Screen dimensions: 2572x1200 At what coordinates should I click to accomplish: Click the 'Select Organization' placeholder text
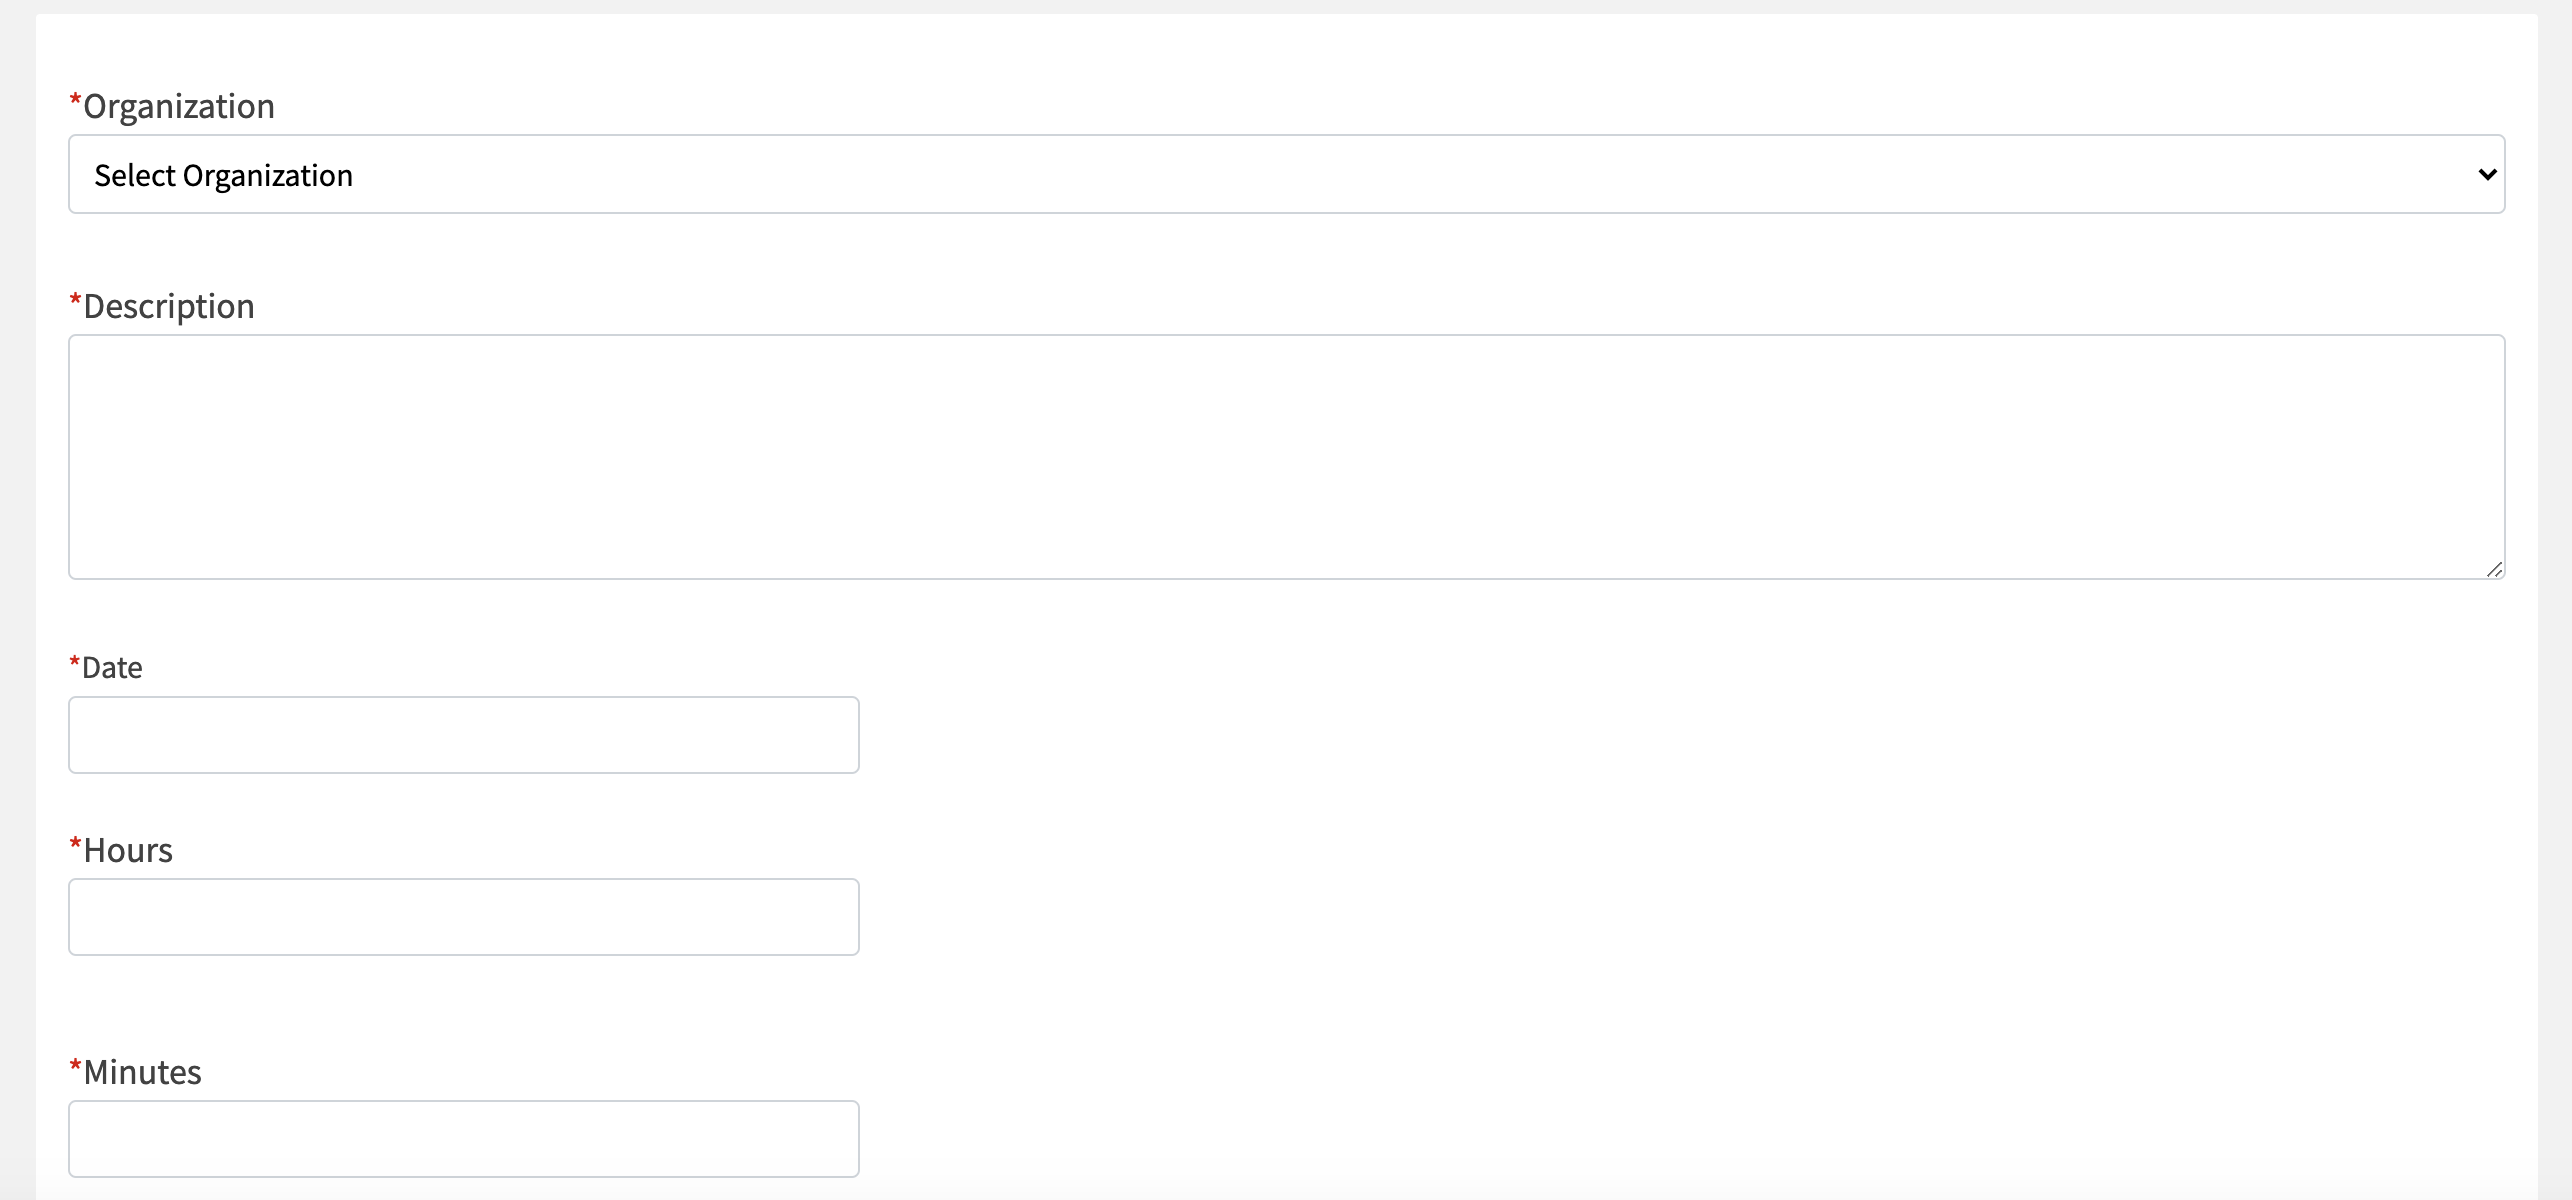click(x=223, y=176)
